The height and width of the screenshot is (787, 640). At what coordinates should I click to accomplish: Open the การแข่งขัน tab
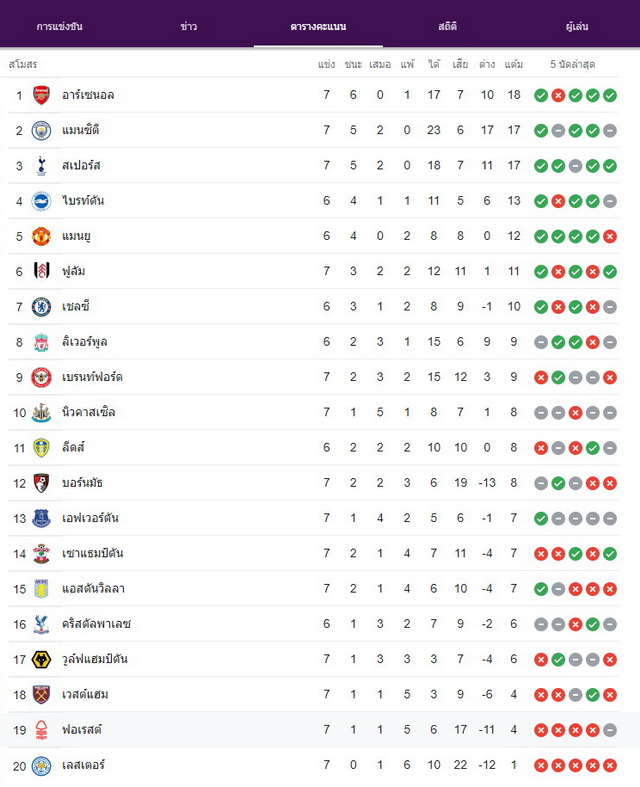pos(60,26)
